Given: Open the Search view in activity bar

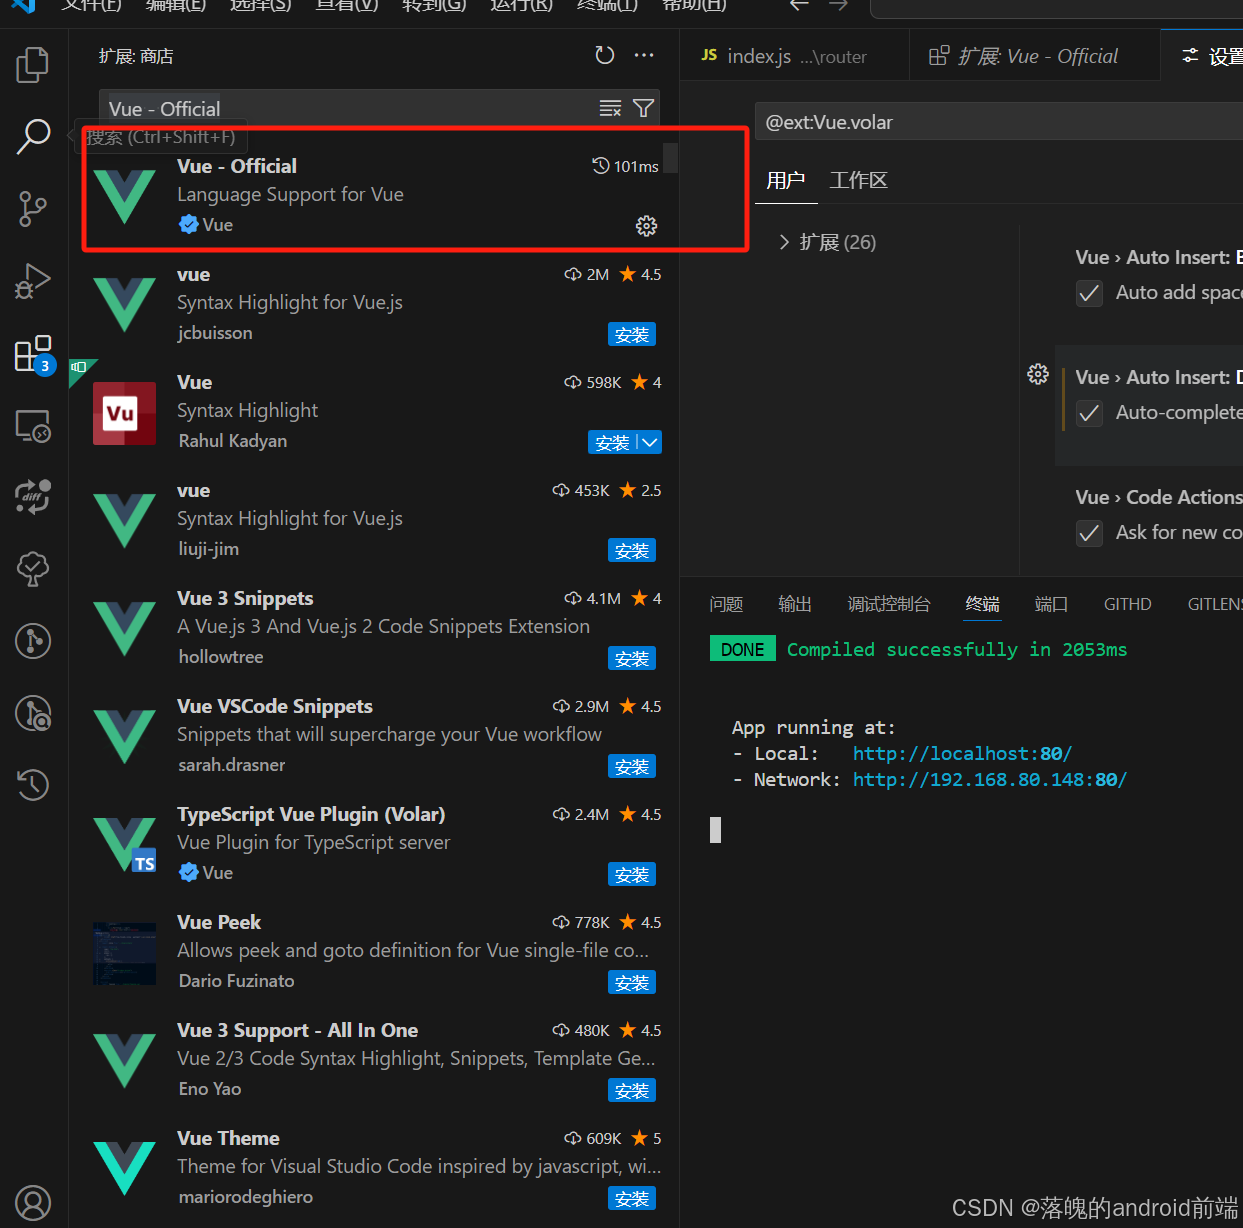Looking at the screenshot, I should (x=33, y=136).
